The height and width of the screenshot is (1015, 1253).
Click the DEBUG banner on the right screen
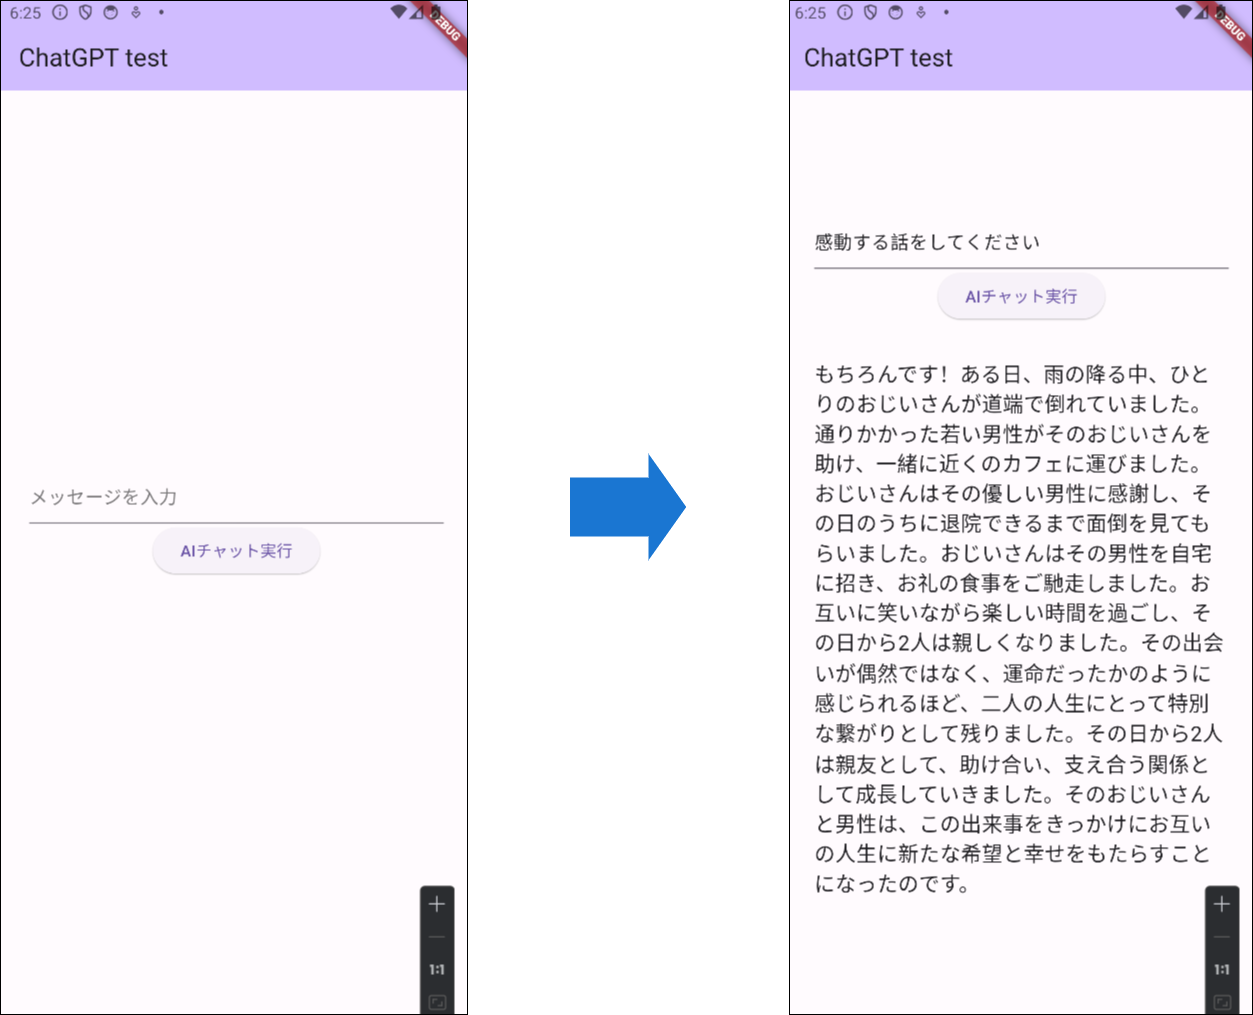1232,24
